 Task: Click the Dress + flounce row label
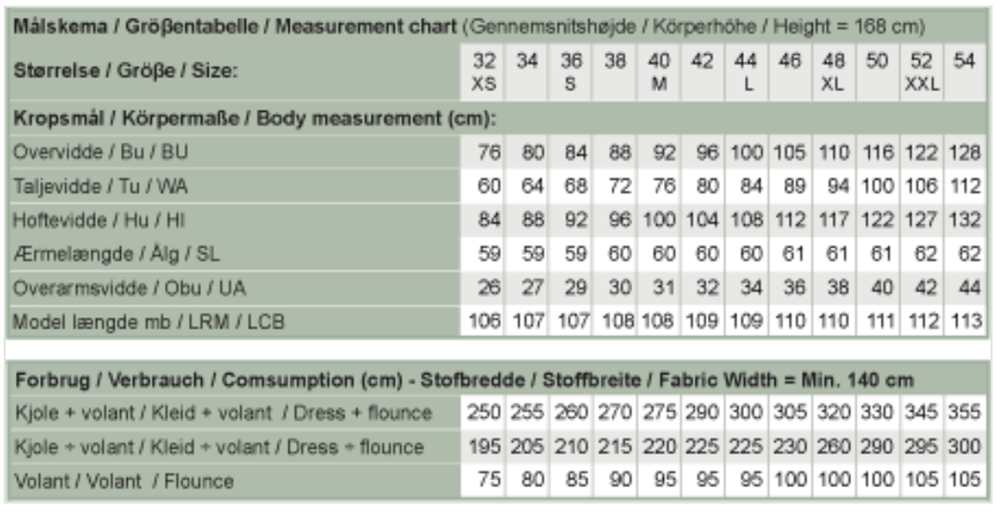tap(224, 413)
